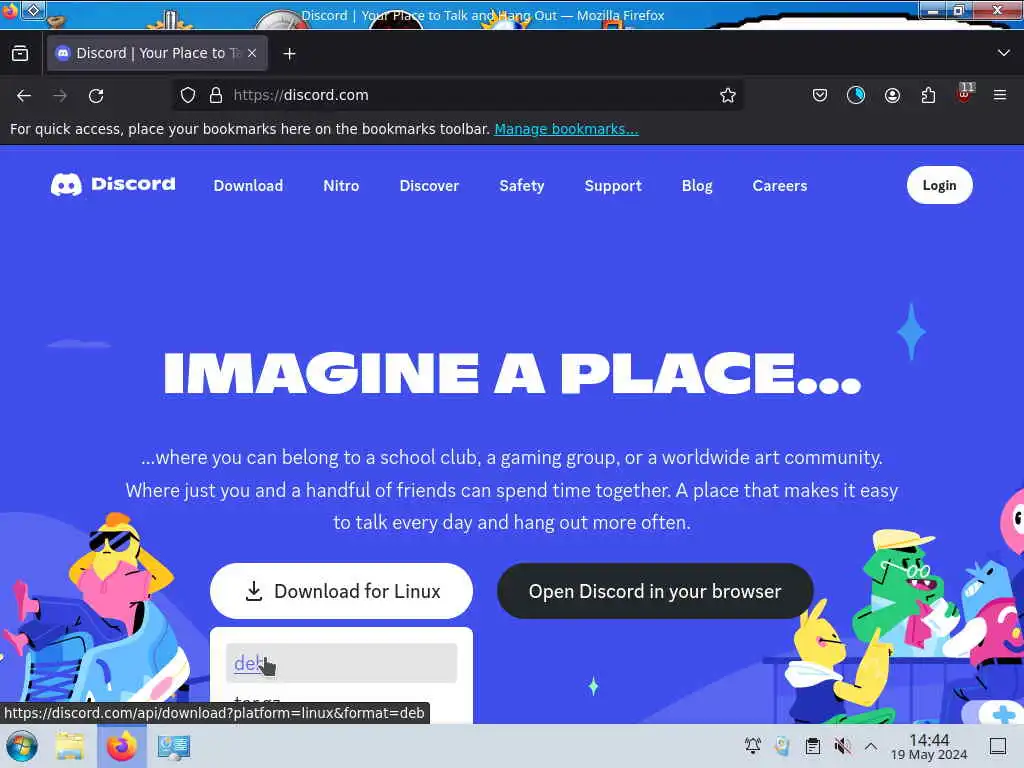Click Download for Linux button
This screenshot has height=768, width=1024.
point(341,591)
